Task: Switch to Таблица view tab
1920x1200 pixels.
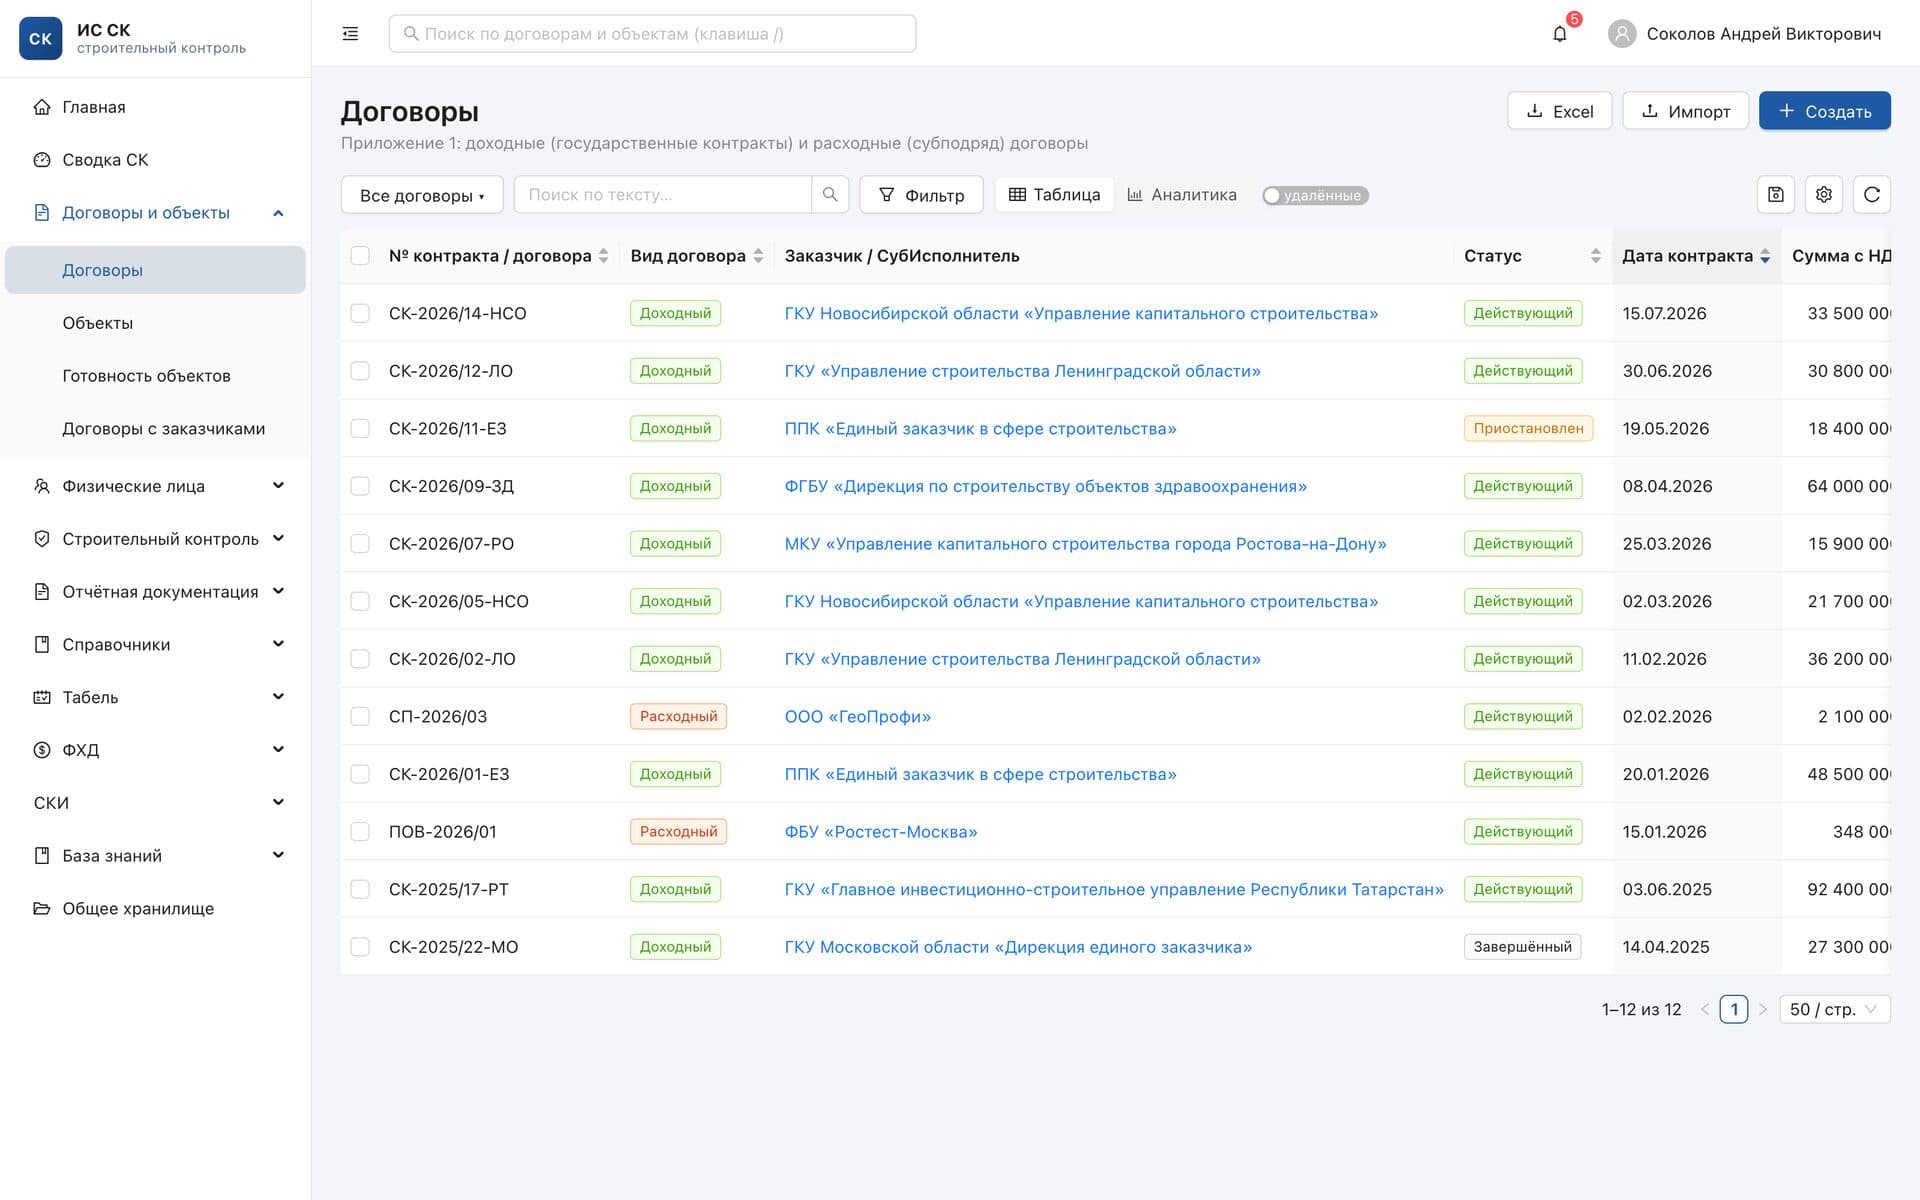Action: coord(1054,195)
